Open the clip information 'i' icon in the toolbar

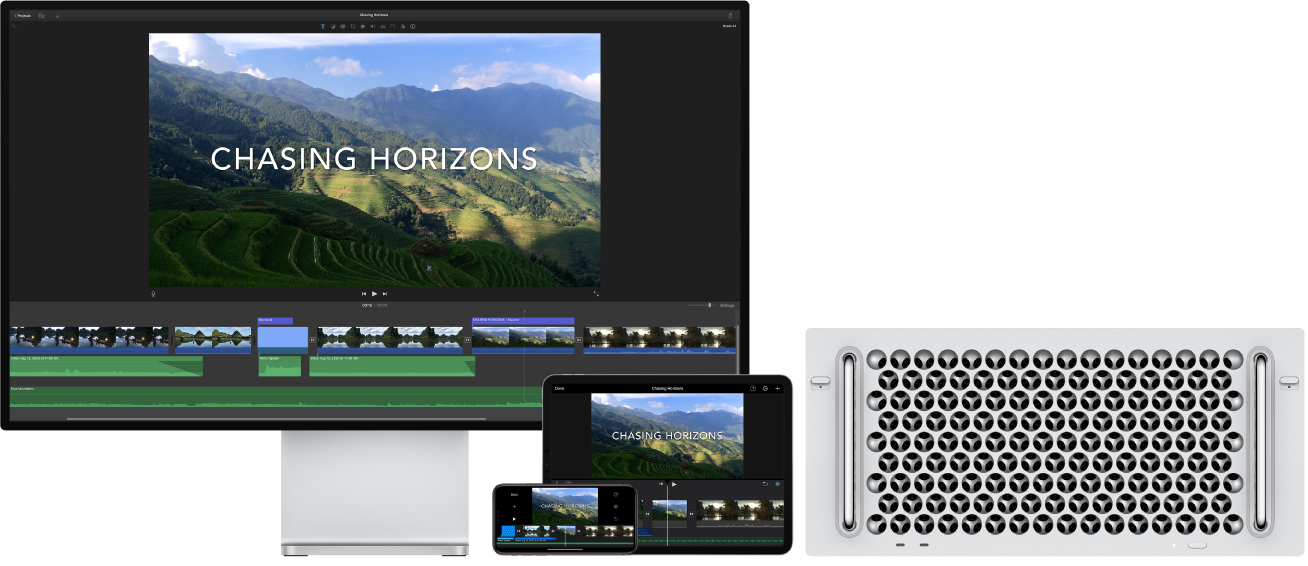[413, 26]
